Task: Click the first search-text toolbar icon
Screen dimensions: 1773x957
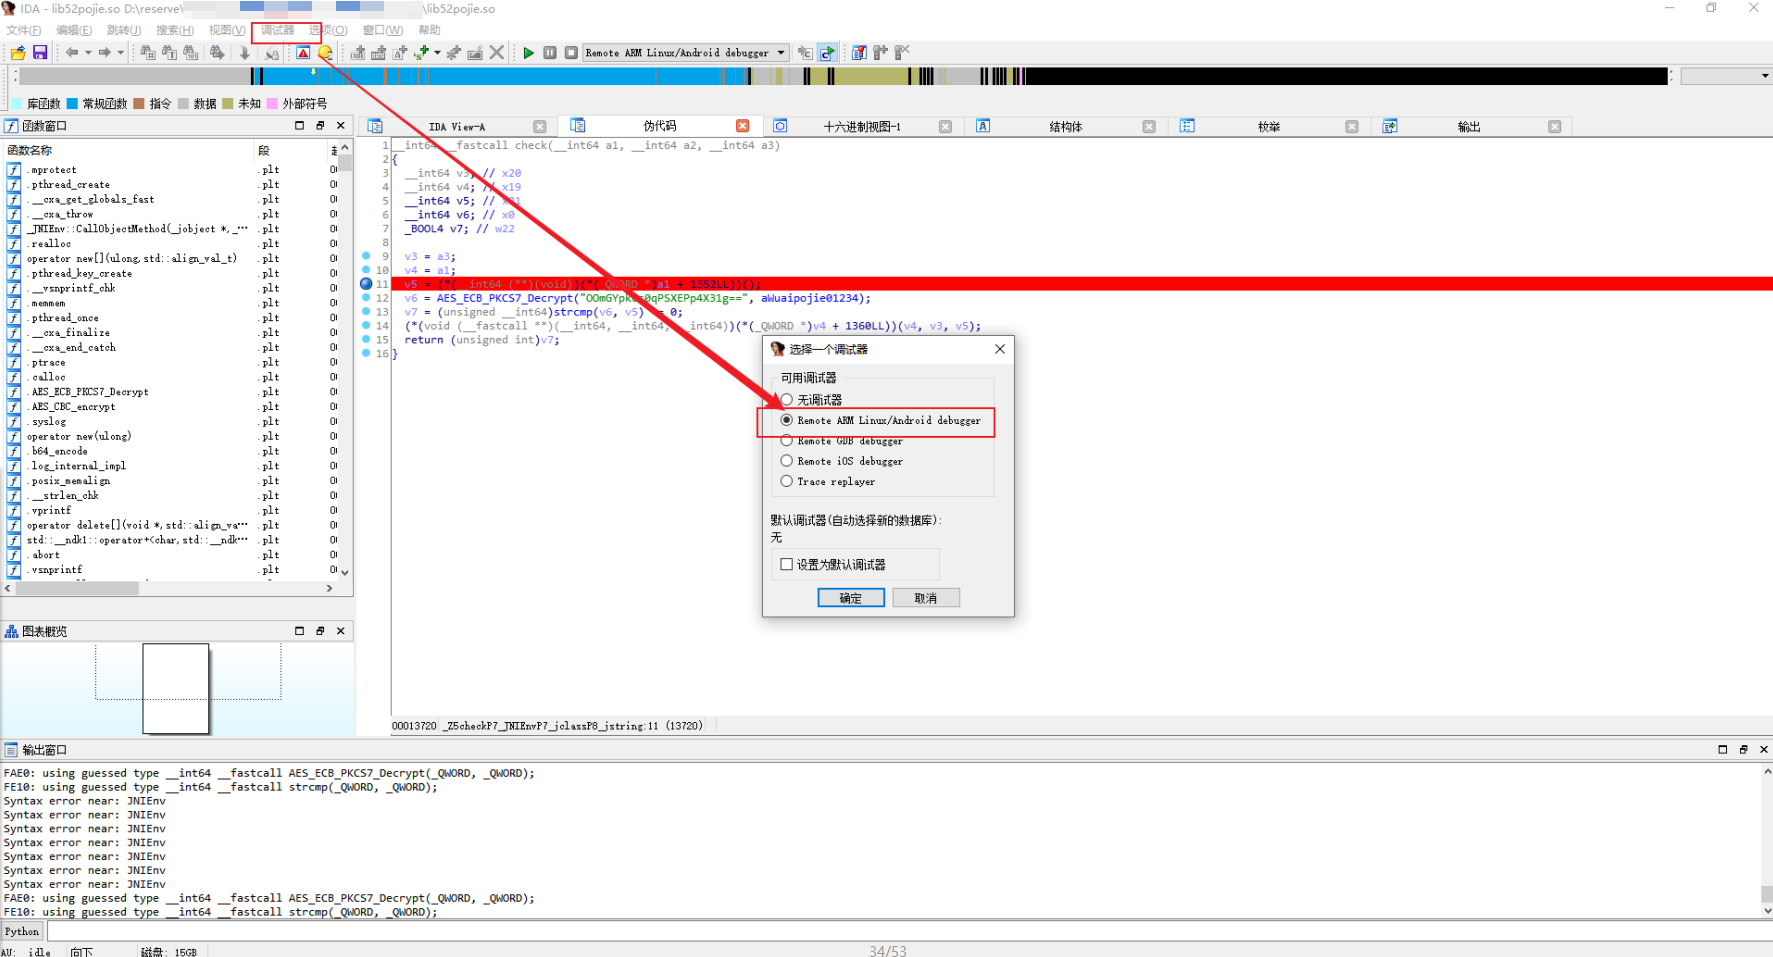Action: [x=148, y=52]
